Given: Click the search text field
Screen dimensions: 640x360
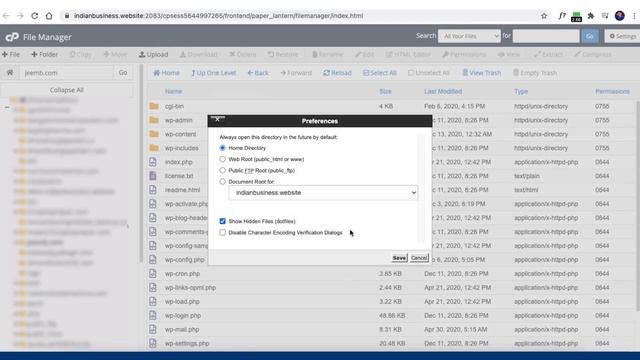Looking at the screenshot, I should tap(546, 36).
